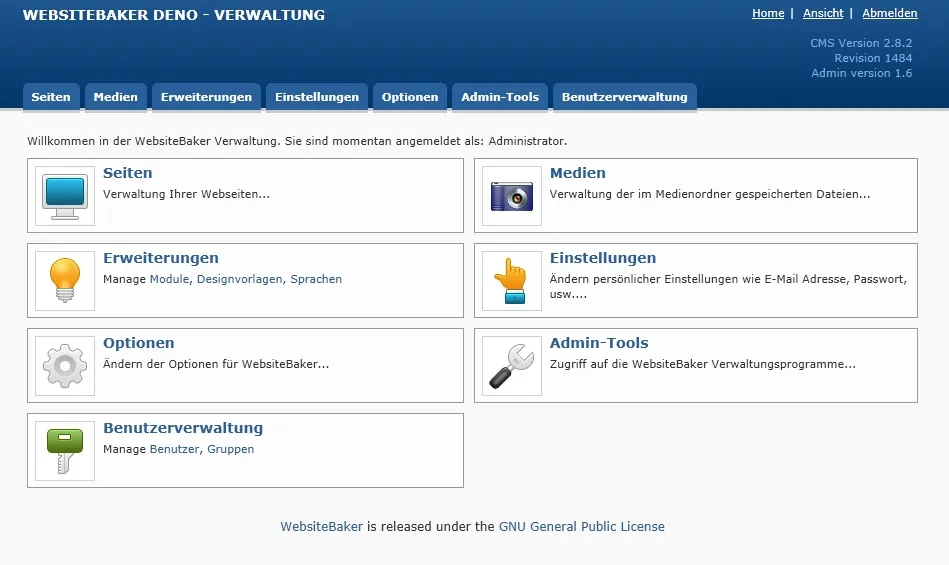The width and height of the screenshot is (949, 565).
Task: Click the 'Revision 1484' text
Action: coord(873,58)
